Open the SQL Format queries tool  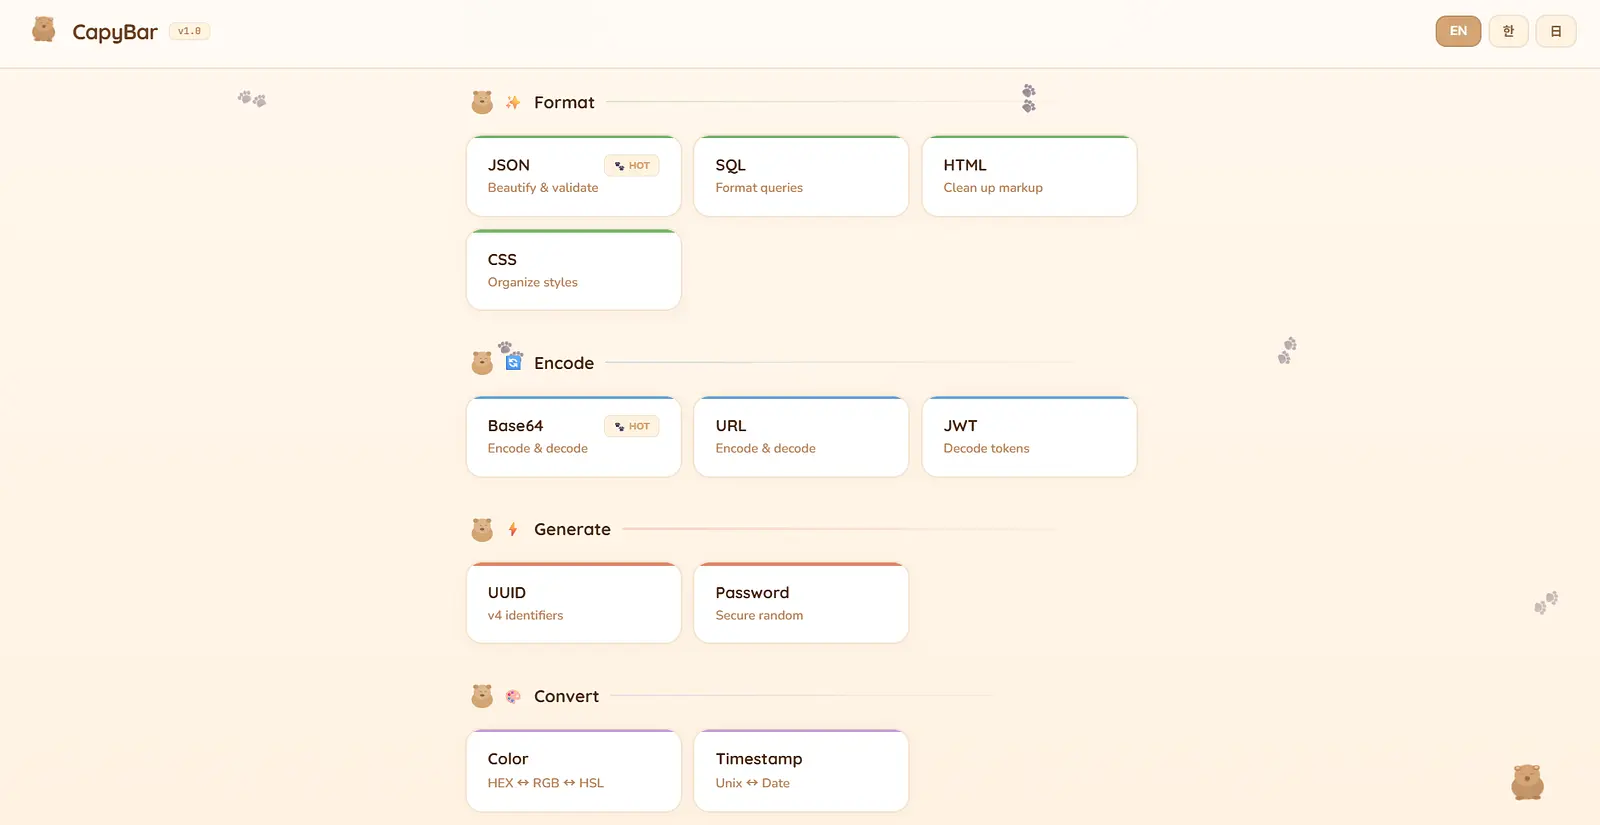click(801, 176)
